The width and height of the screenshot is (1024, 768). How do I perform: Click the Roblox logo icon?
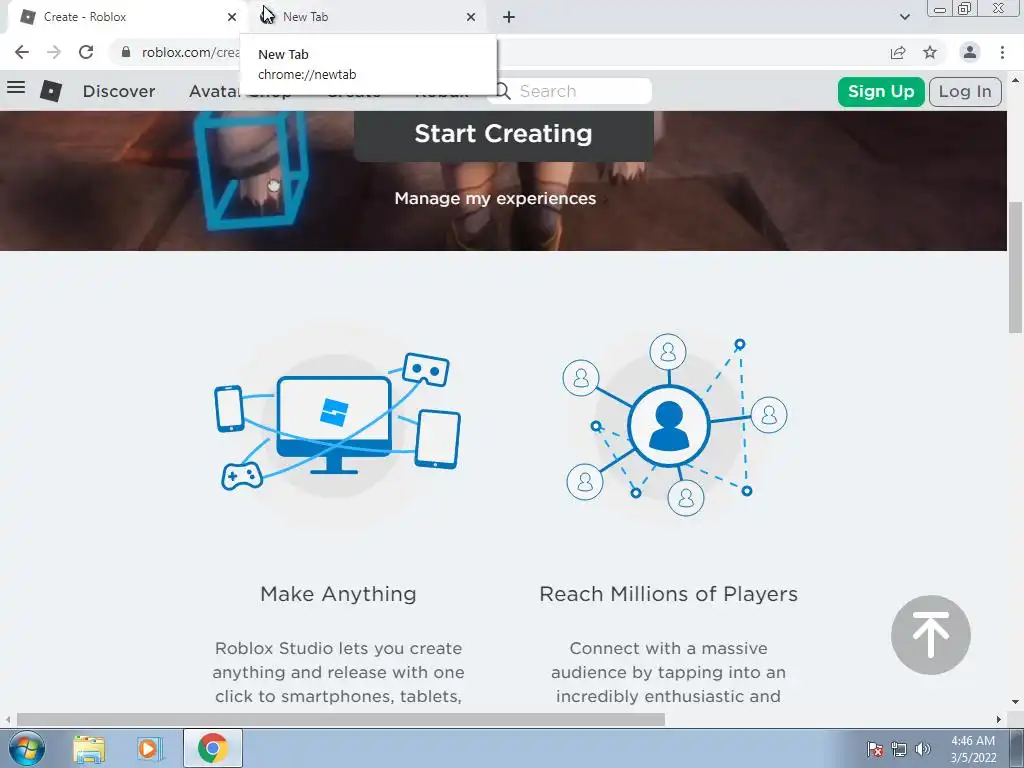tap(51, 91)
